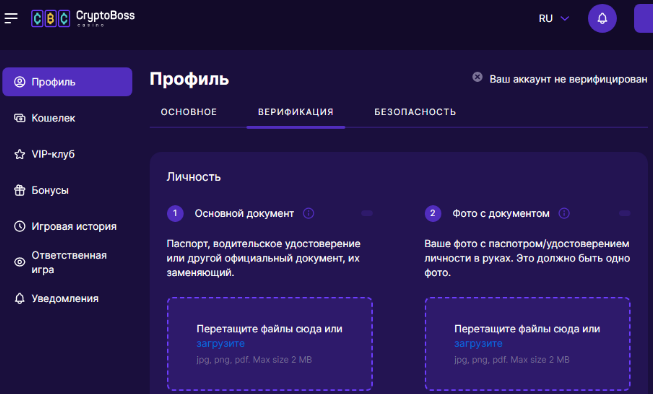The height and width of the screenshot is (394, 653).
Task: Click the status pill next to Основной документ
Action: 367,213
